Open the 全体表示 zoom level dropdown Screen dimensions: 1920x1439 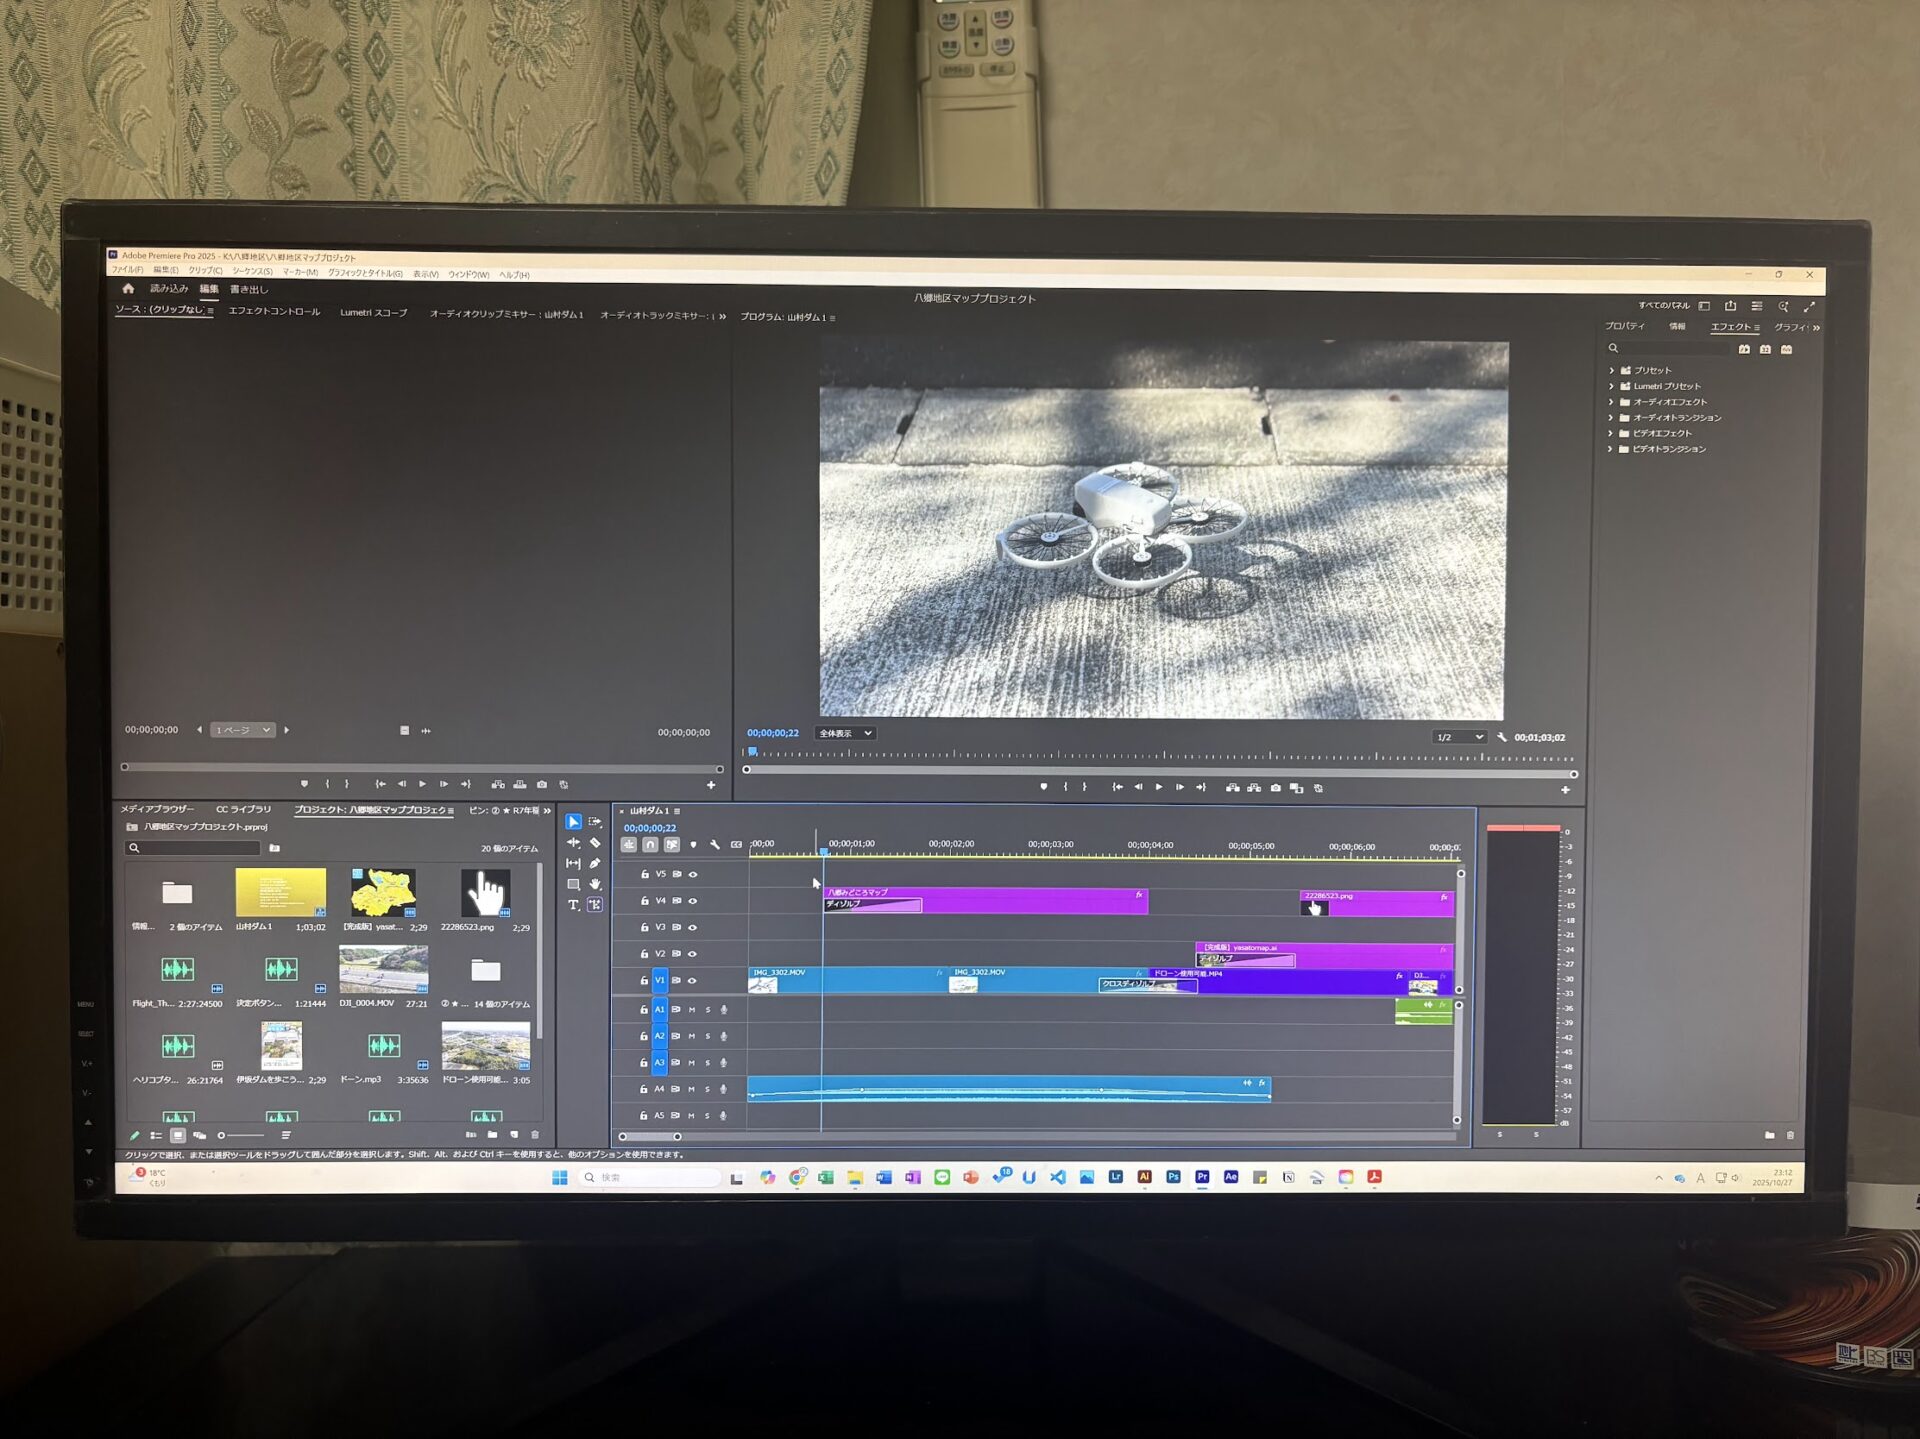click(x=845, y=734)
